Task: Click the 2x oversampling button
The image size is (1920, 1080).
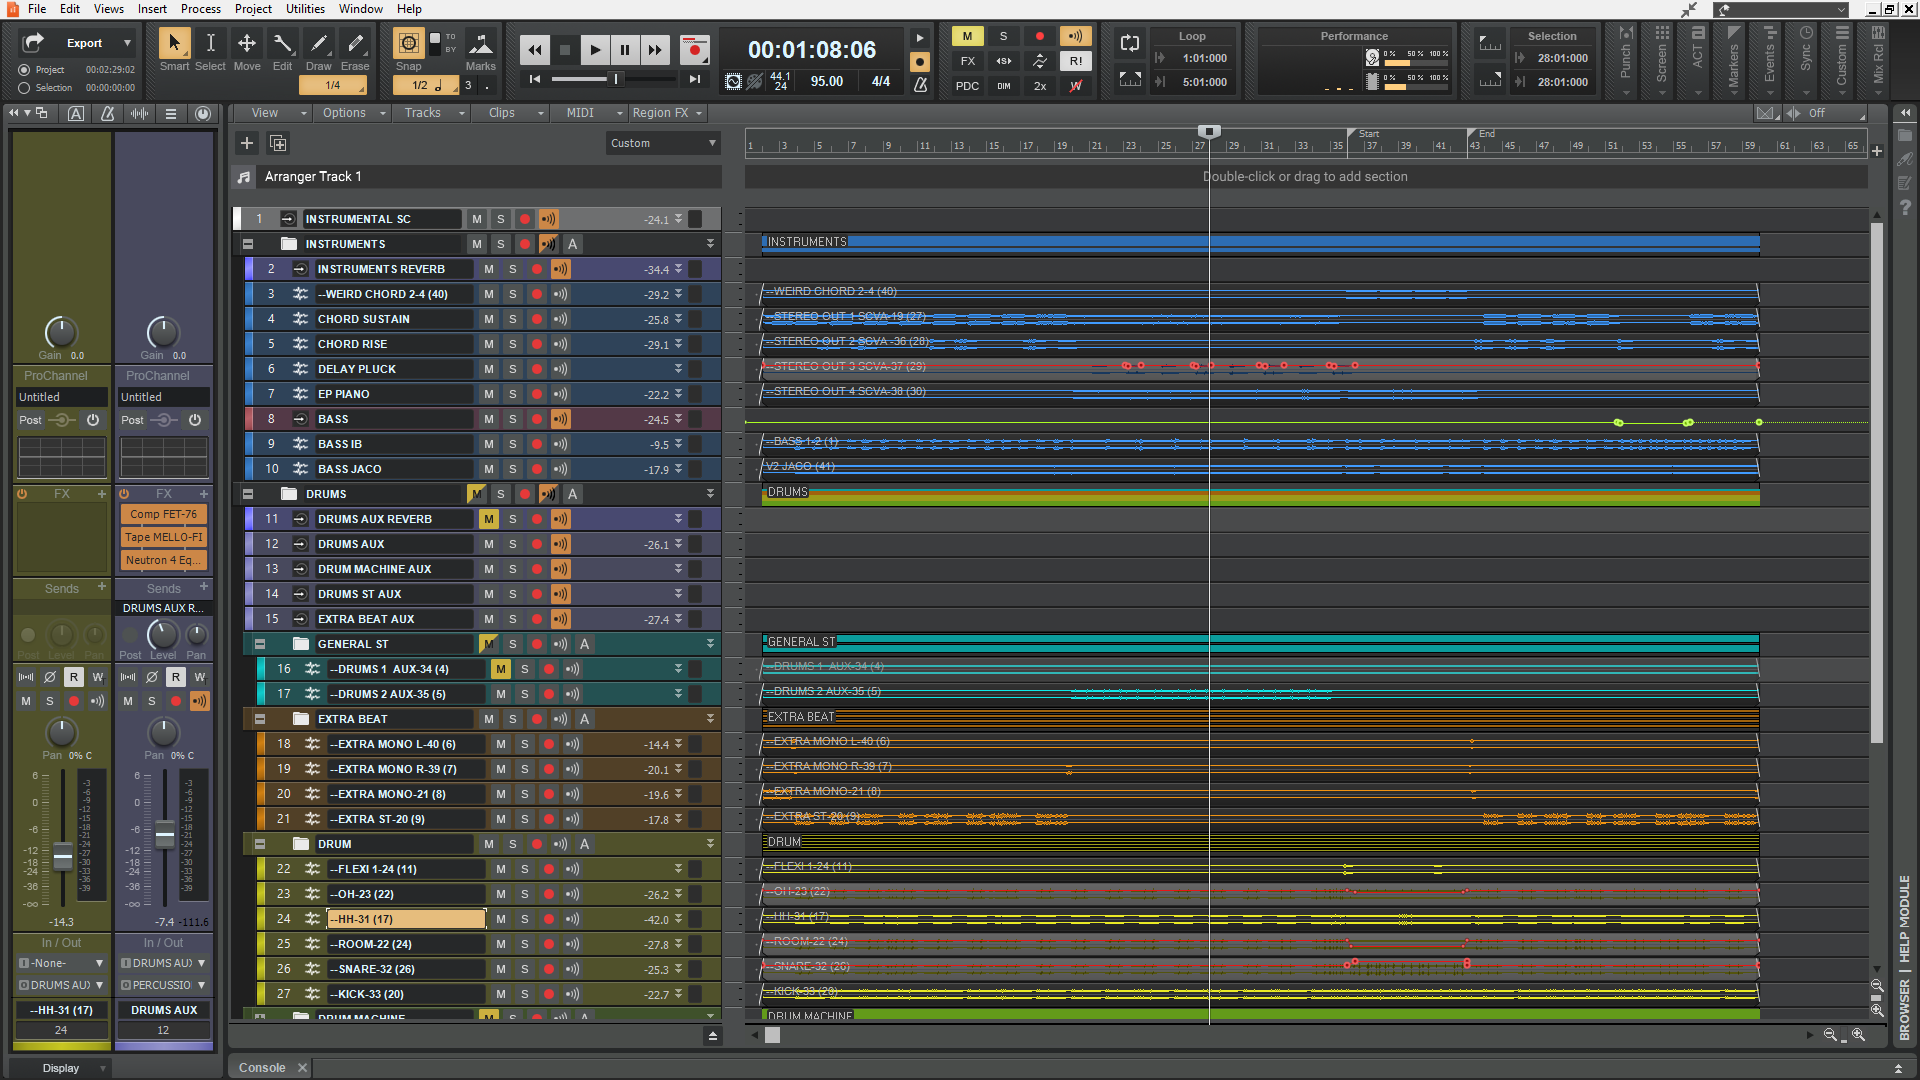Action: click(x=1040, y=86)
